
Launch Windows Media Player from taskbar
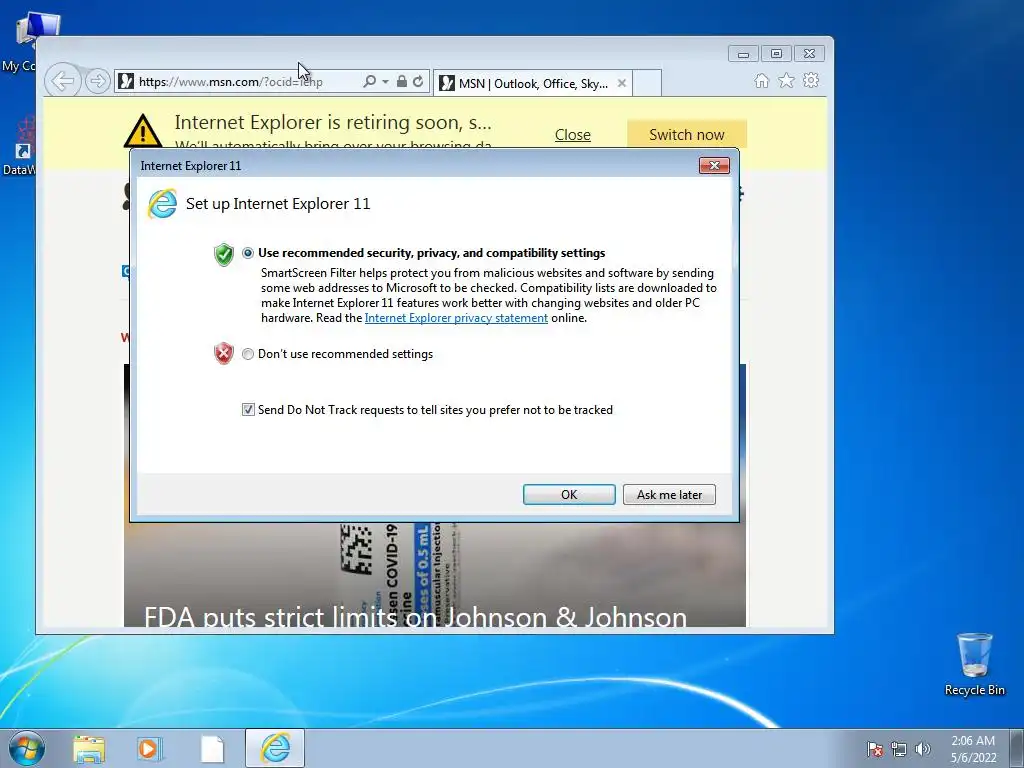click(x=150, y=748)
